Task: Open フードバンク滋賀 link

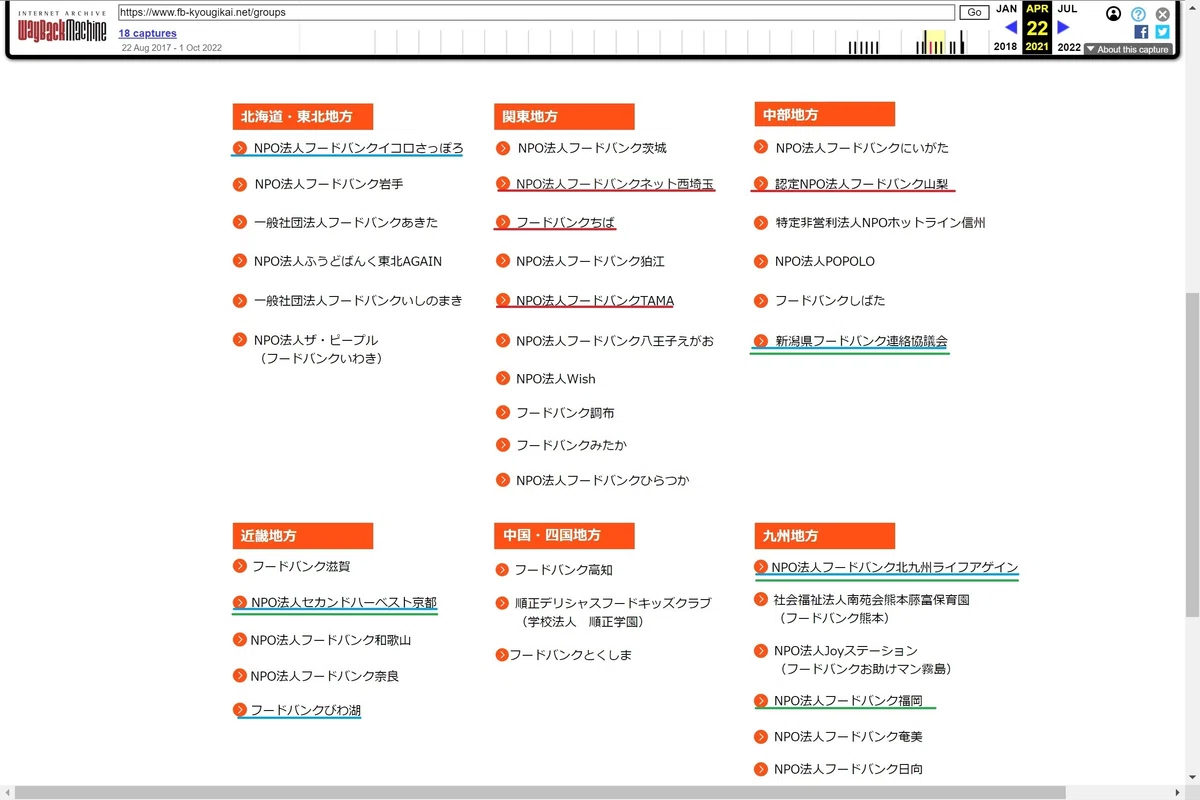Action: click(x=301, y=566)
